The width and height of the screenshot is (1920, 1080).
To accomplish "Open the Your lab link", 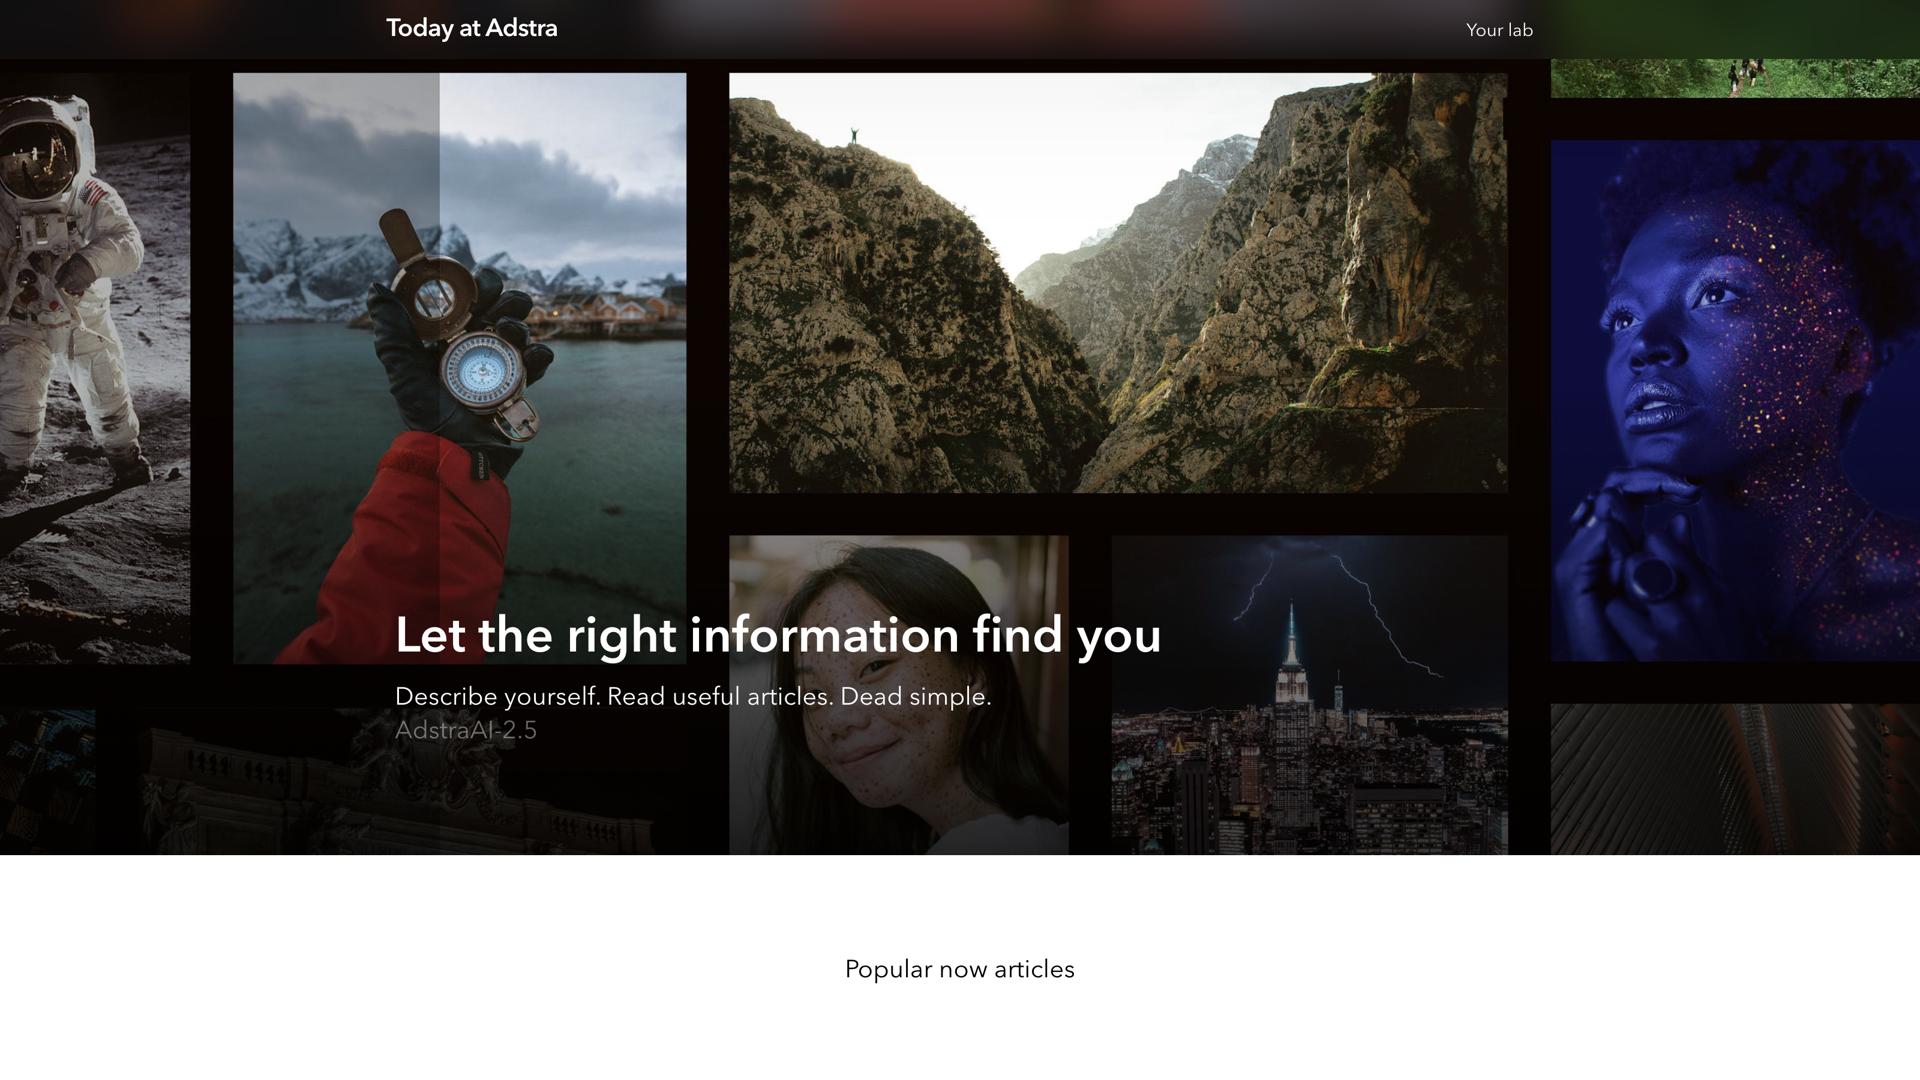I will 1499,30.
